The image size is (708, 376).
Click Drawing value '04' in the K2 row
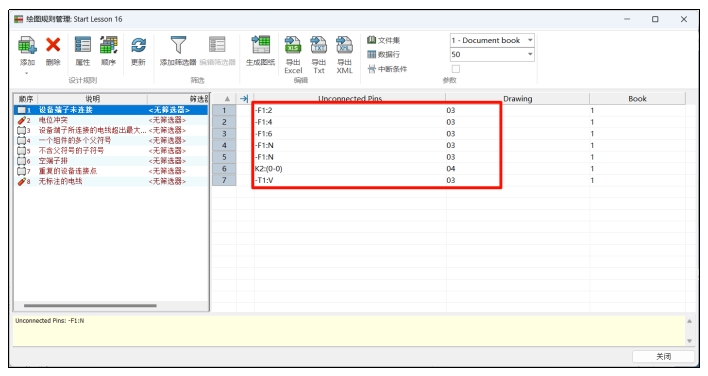[x=451, y=168]
